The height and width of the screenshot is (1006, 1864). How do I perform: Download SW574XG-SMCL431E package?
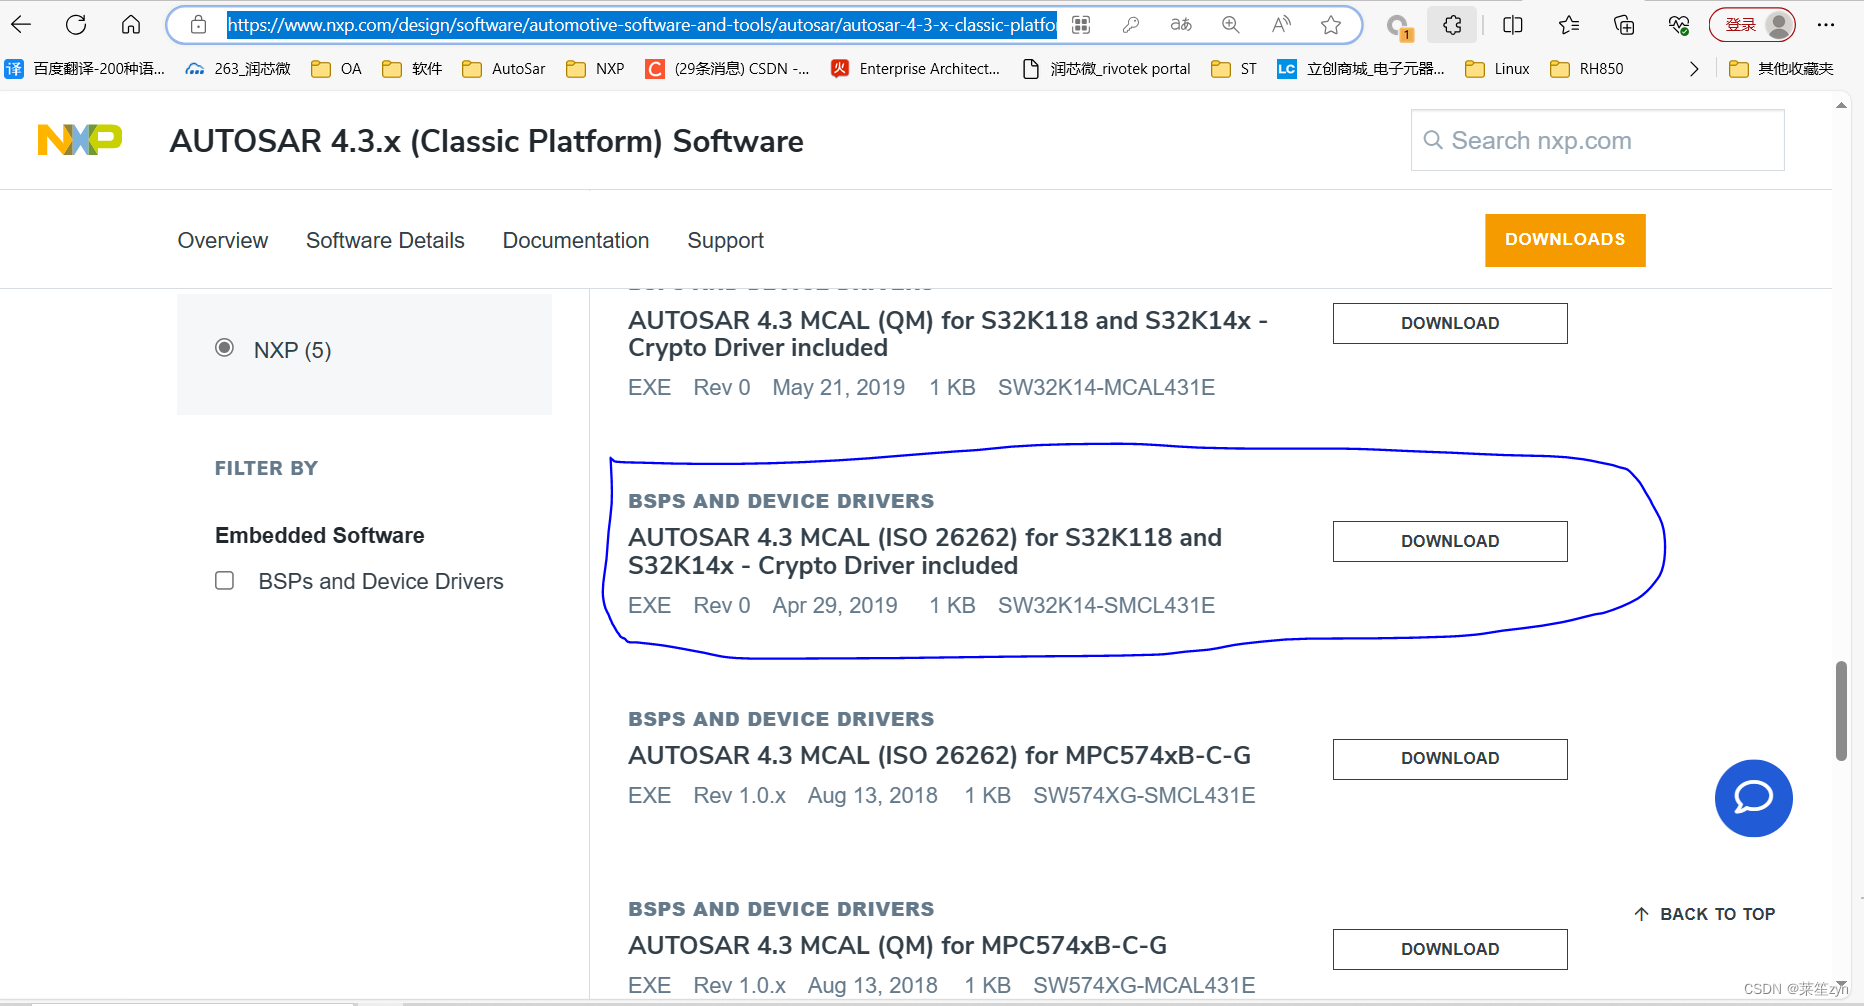coord(1450,759)
